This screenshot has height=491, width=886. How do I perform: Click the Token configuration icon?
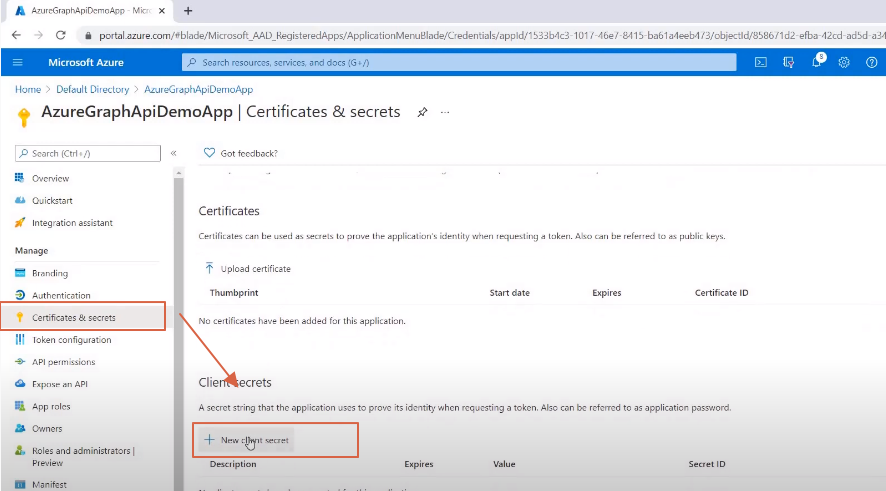tap(20, 339)
